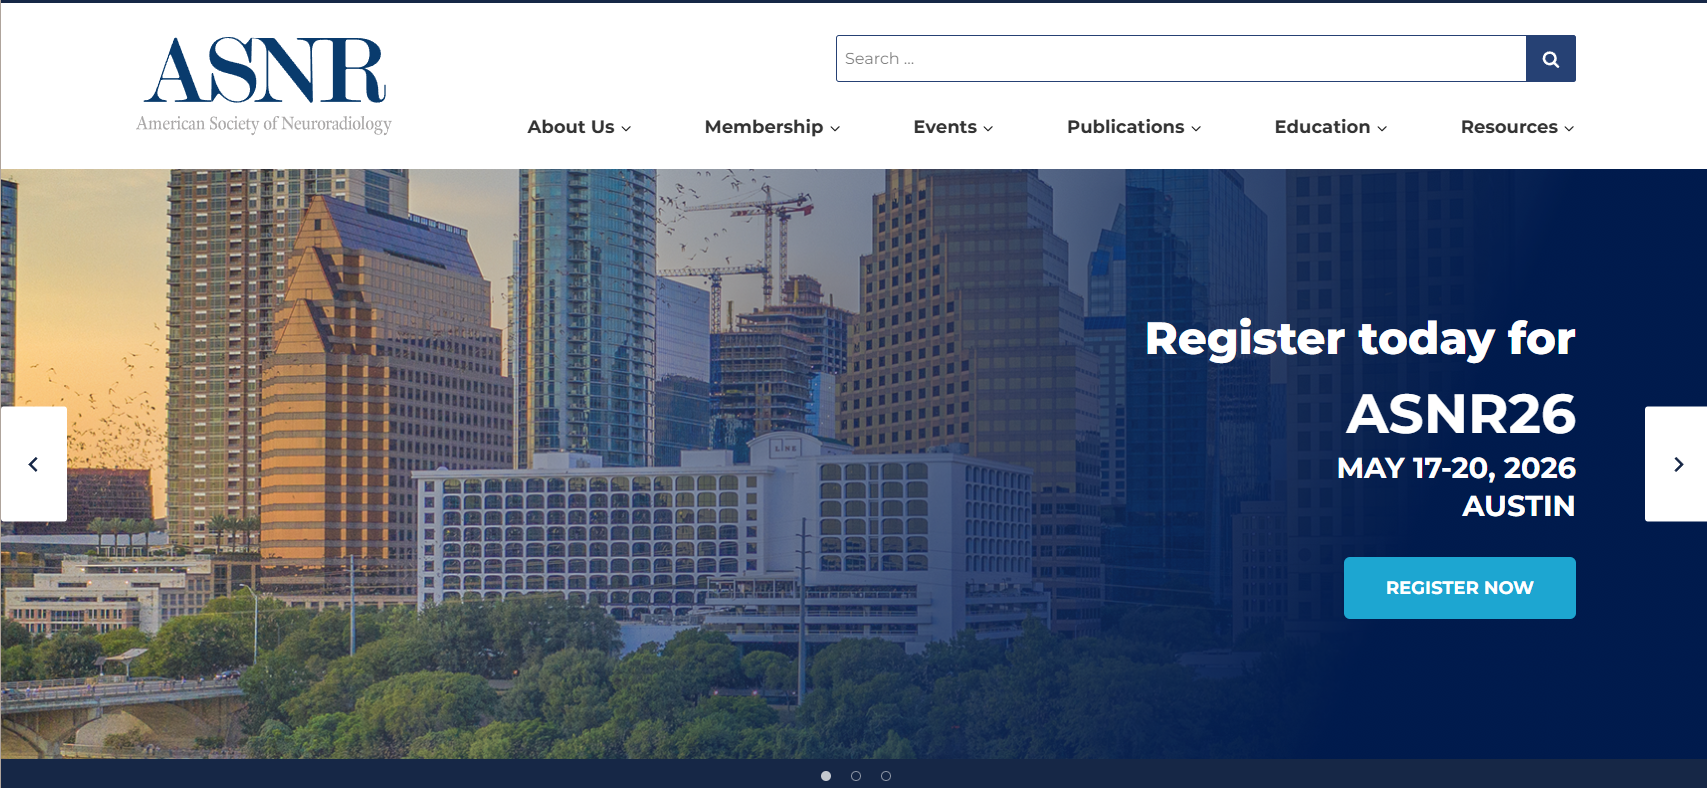Open the Events menu label

pos(944,127)
